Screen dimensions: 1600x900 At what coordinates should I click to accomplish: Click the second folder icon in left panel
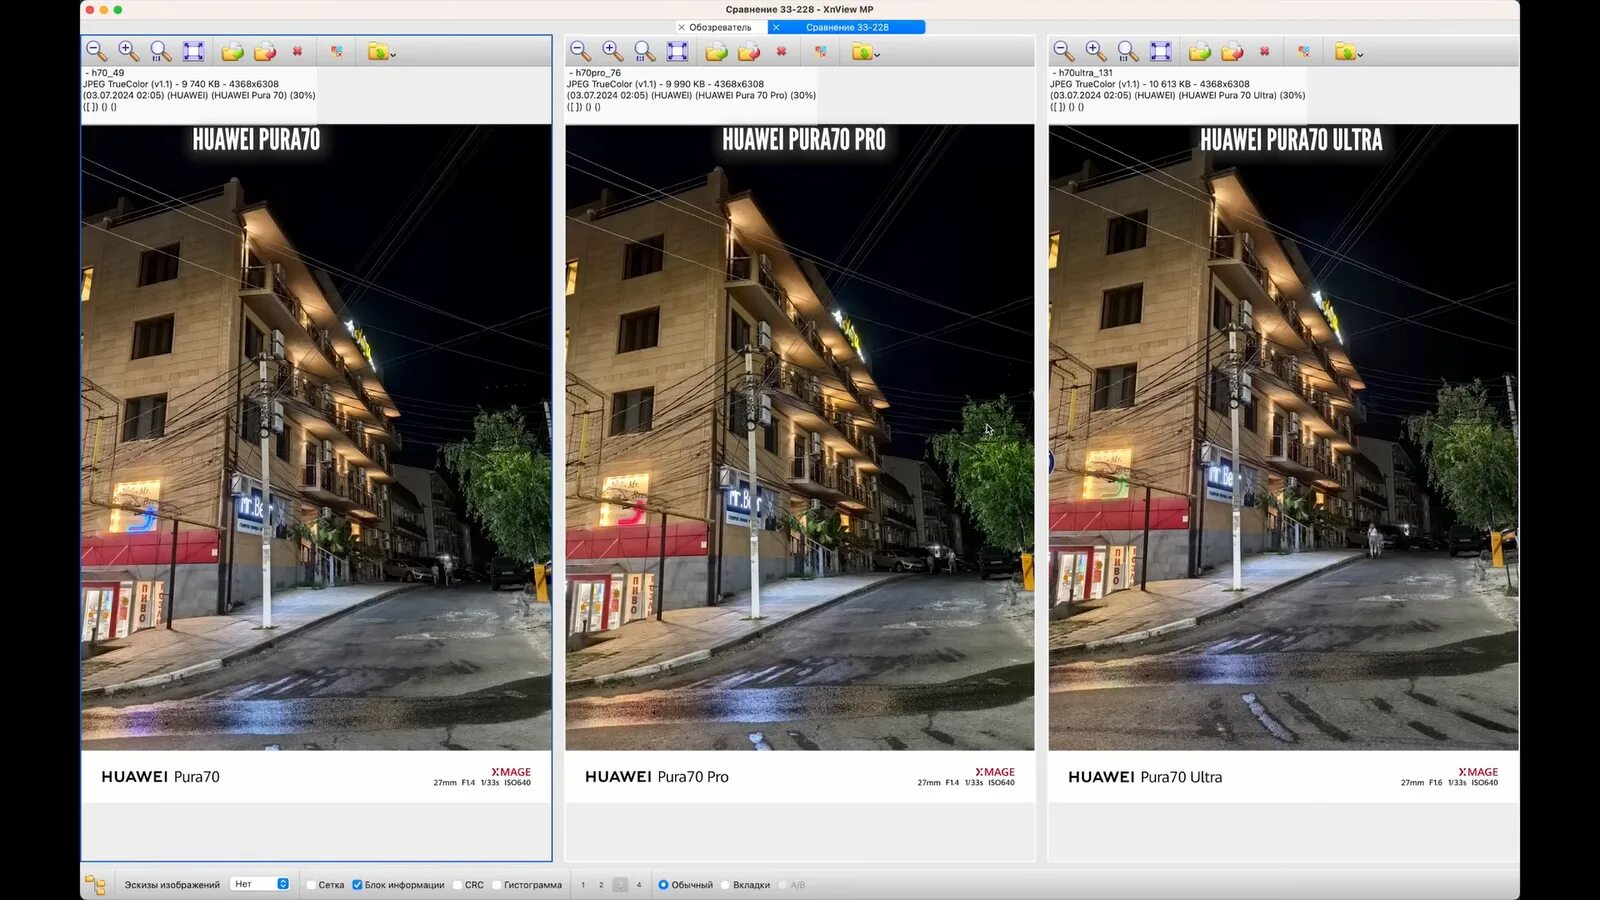click(265, 51)
